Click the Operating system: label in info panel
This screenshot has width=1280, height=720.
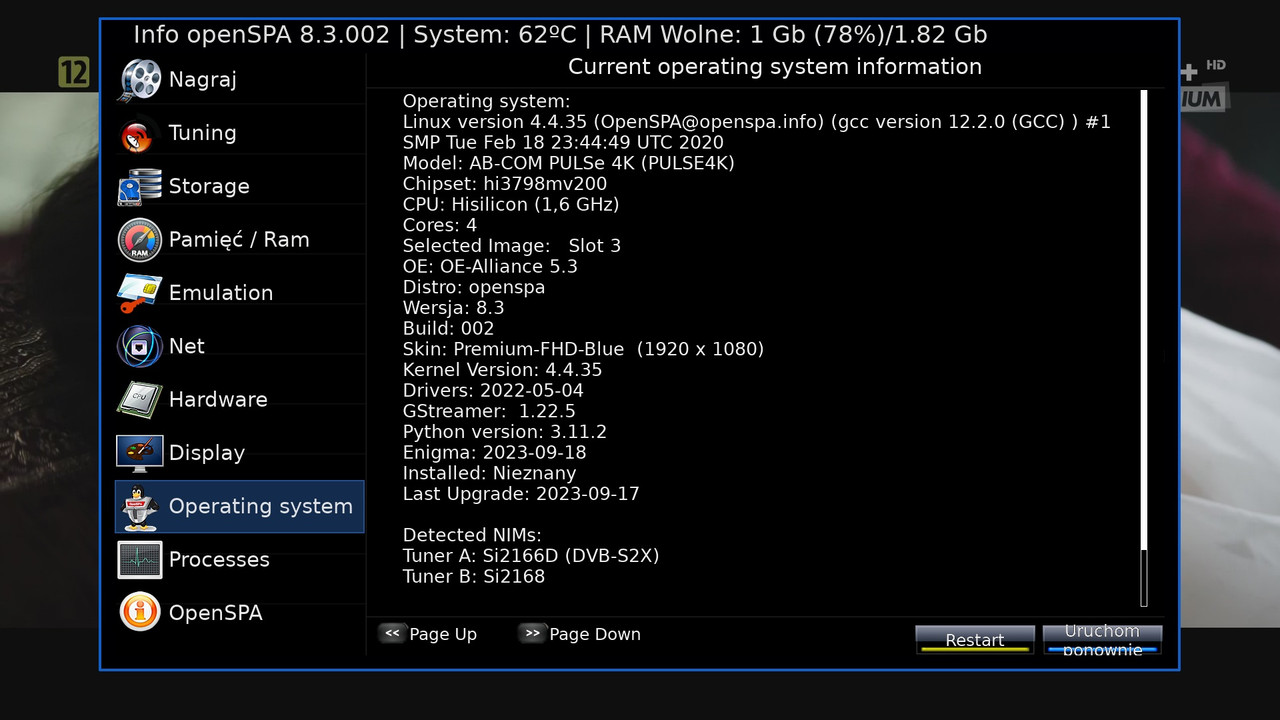tap(487, 101)
